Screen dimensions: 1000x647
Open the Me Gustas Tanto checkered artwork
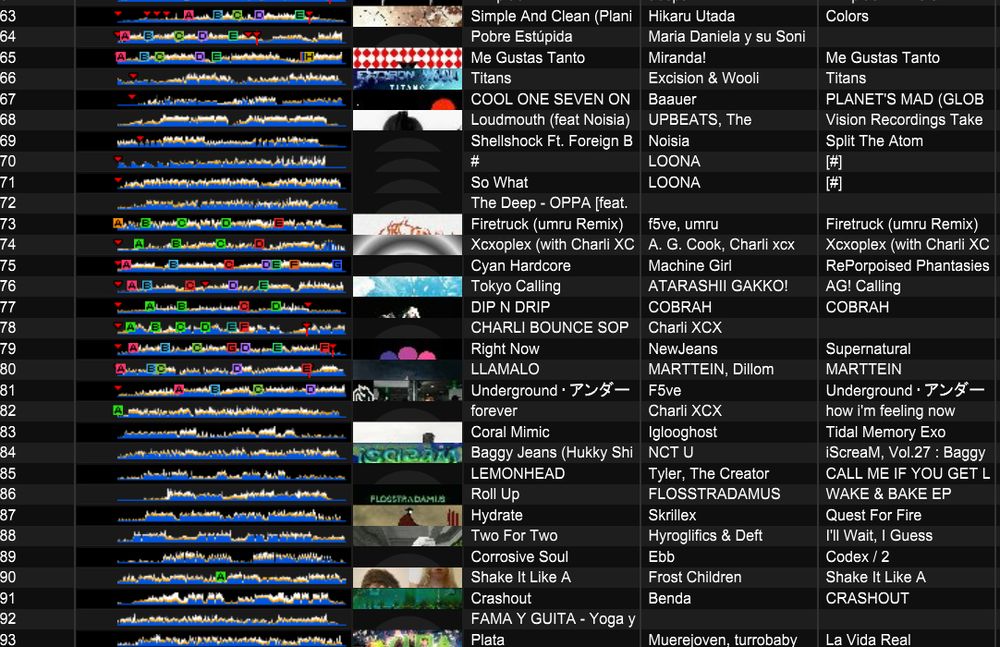407,57
